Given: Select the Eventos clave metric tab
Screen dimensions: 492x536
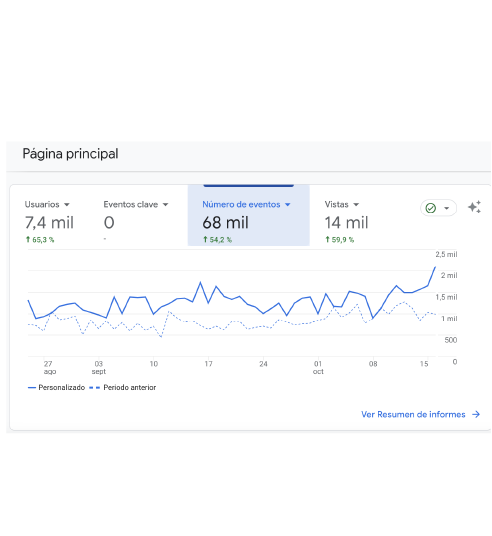Looking at the screenshot, I should pos(136,221).
